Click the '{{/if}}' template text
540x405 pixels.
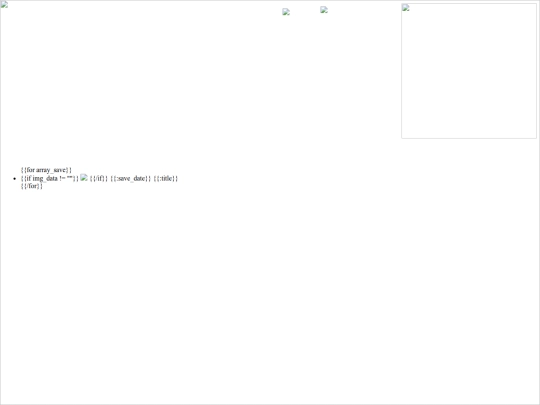point(99,178)
